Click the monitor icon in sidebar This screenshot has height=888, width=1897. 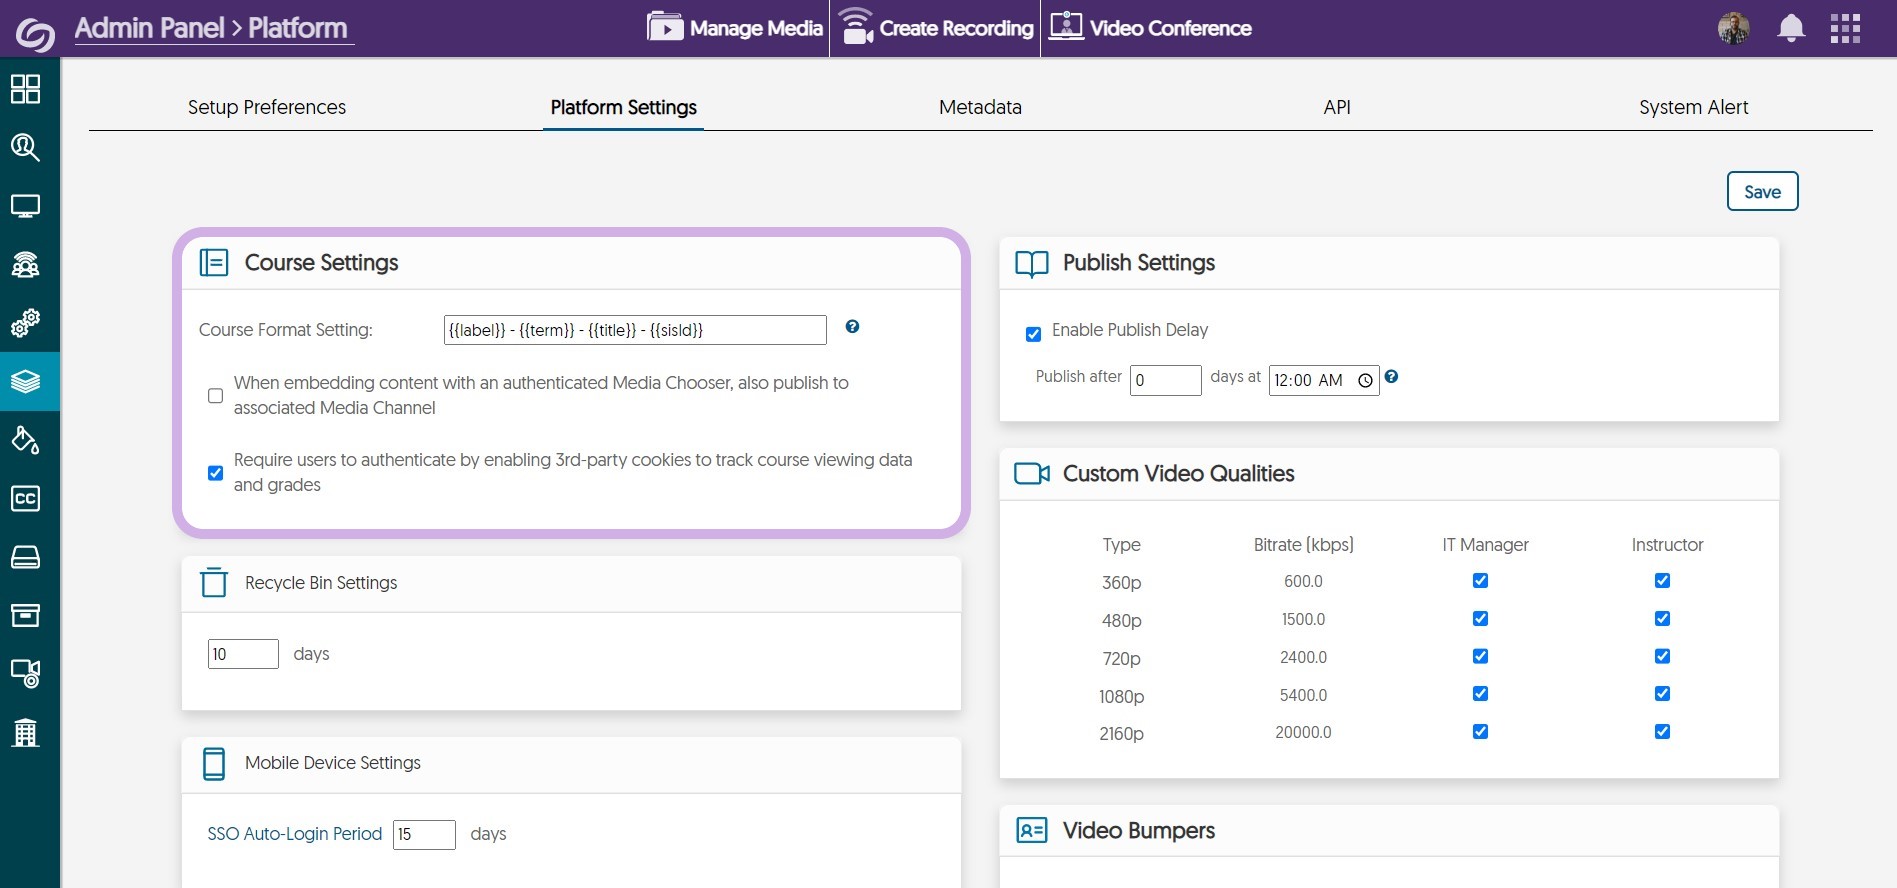tap(25, 206)
